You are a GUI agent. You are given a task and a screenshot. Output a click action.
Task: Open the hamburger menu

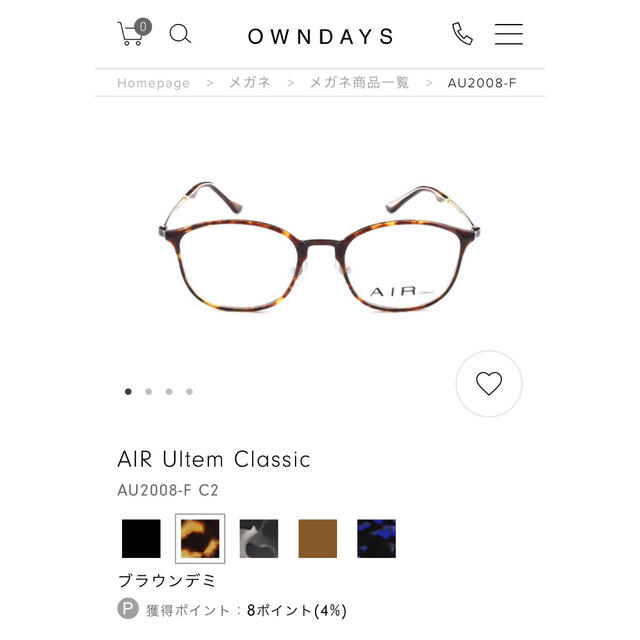point(509,34)
